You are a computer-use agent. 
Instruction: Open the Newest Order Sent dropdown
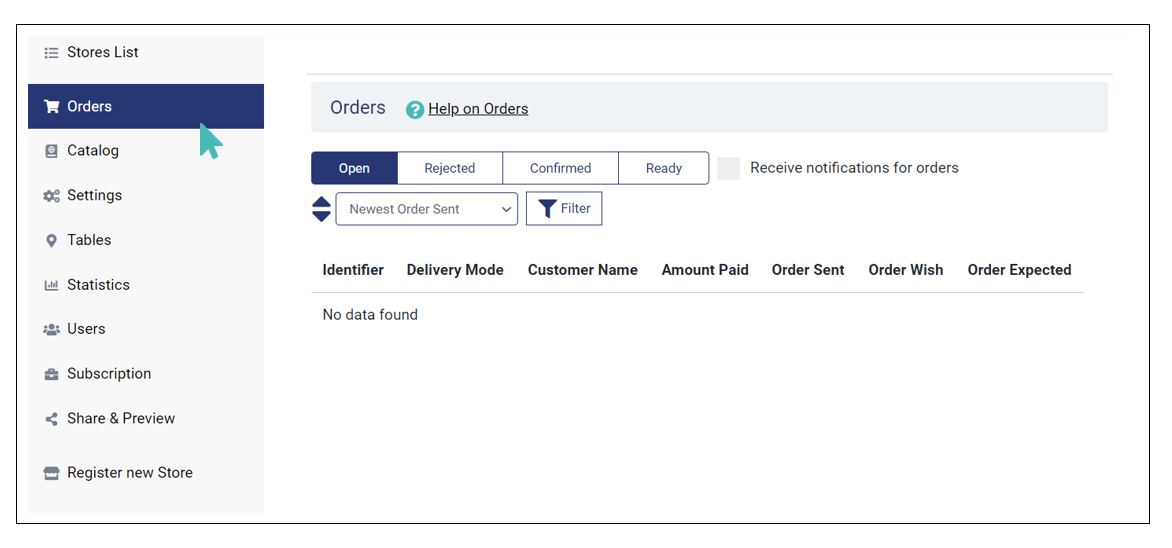click(426, 209)
